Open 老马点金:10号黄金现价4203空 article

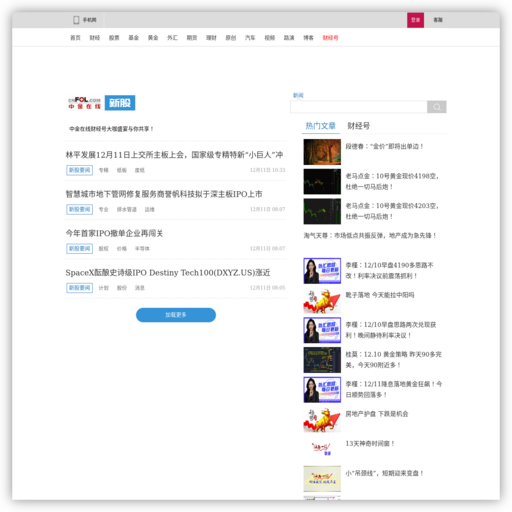pyautogui.click(x=392, y=211)
